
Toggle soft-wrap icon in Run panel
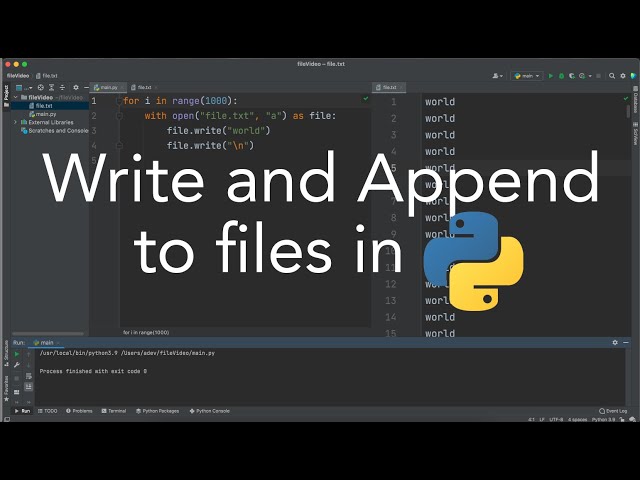[29, 376]
